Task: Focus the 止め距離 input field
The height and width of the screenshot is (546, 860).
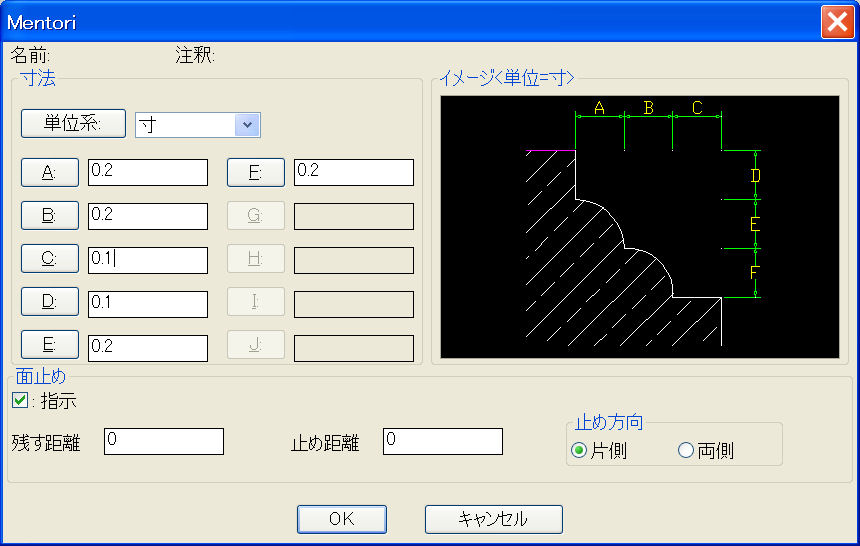Action: tap(443, 441)
